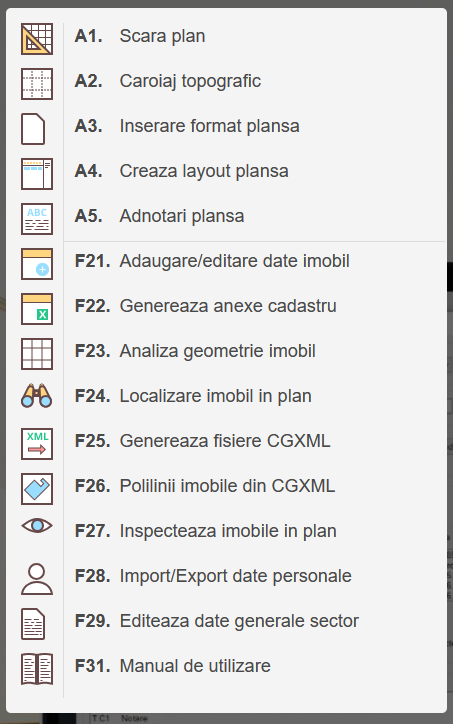This screenshot has height=724, width=453.
Task: Click the blank page Inserare format icon
Action: coord(33,129)
